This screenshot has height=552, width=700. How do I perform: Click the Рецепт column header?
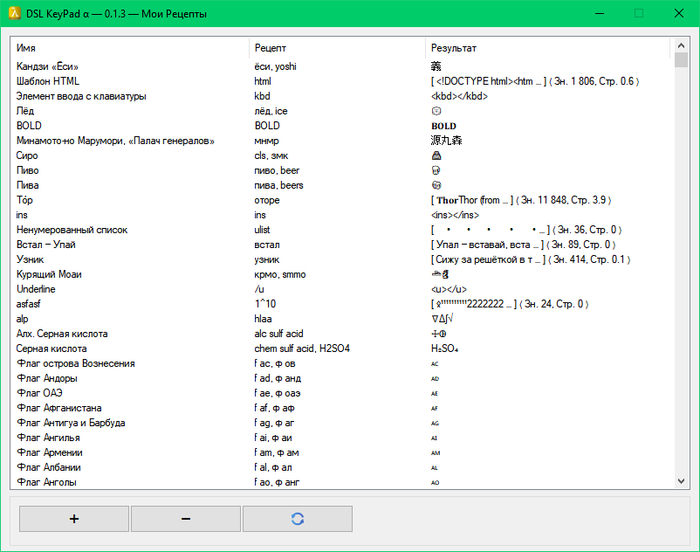[x=337, y=48]
